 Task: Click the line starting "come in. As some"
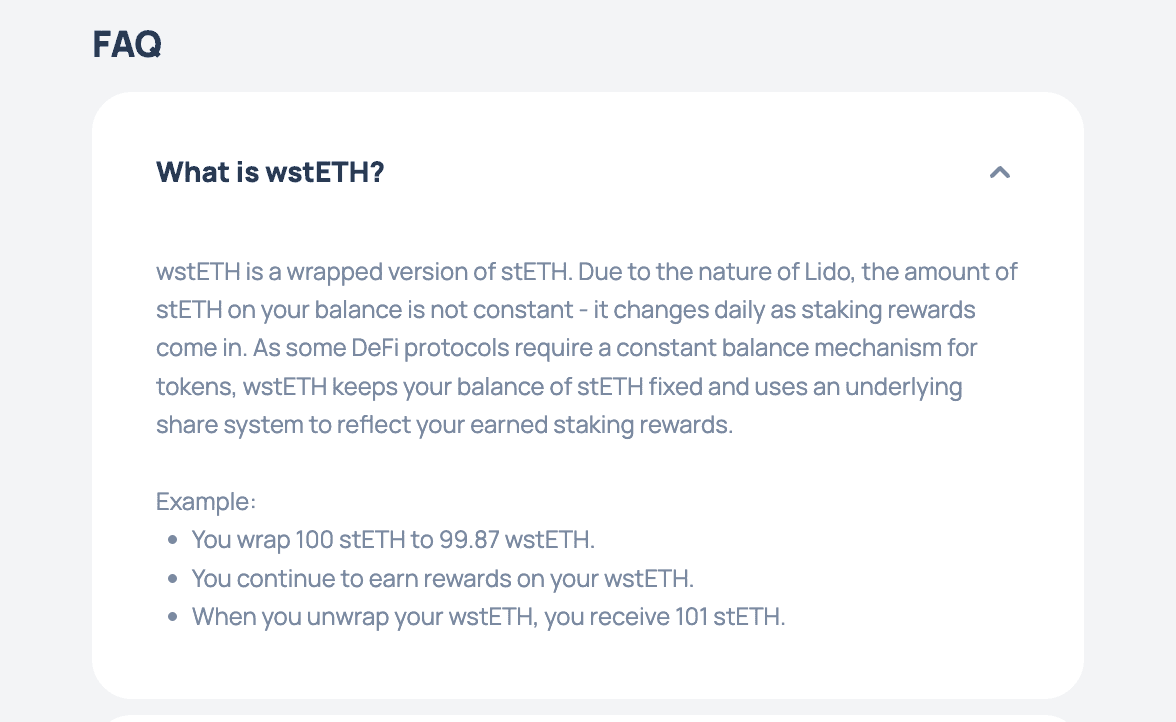click(x=566, y=347)
